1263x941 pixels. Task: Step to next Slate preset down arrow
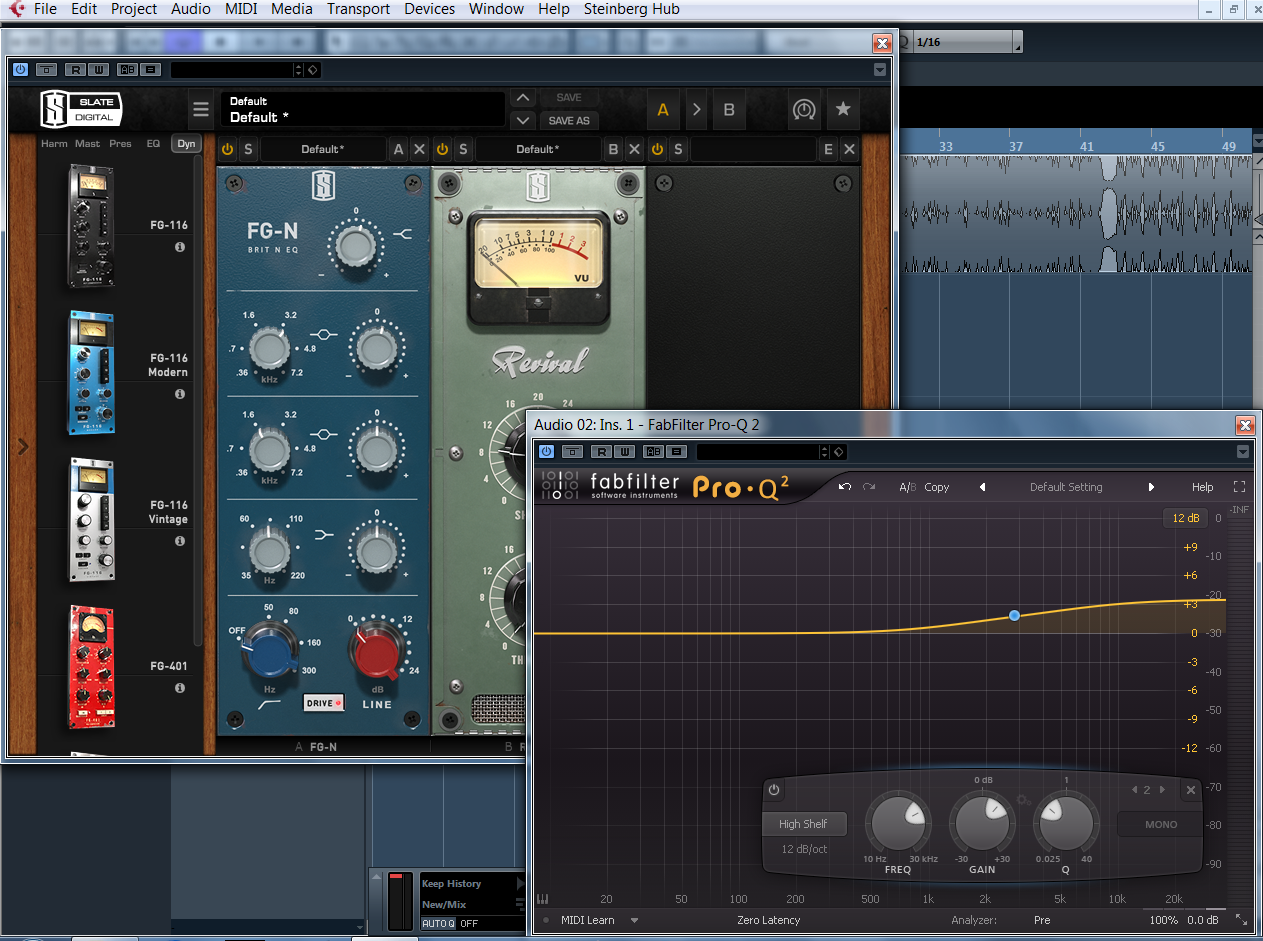click(x=522, y=120)
